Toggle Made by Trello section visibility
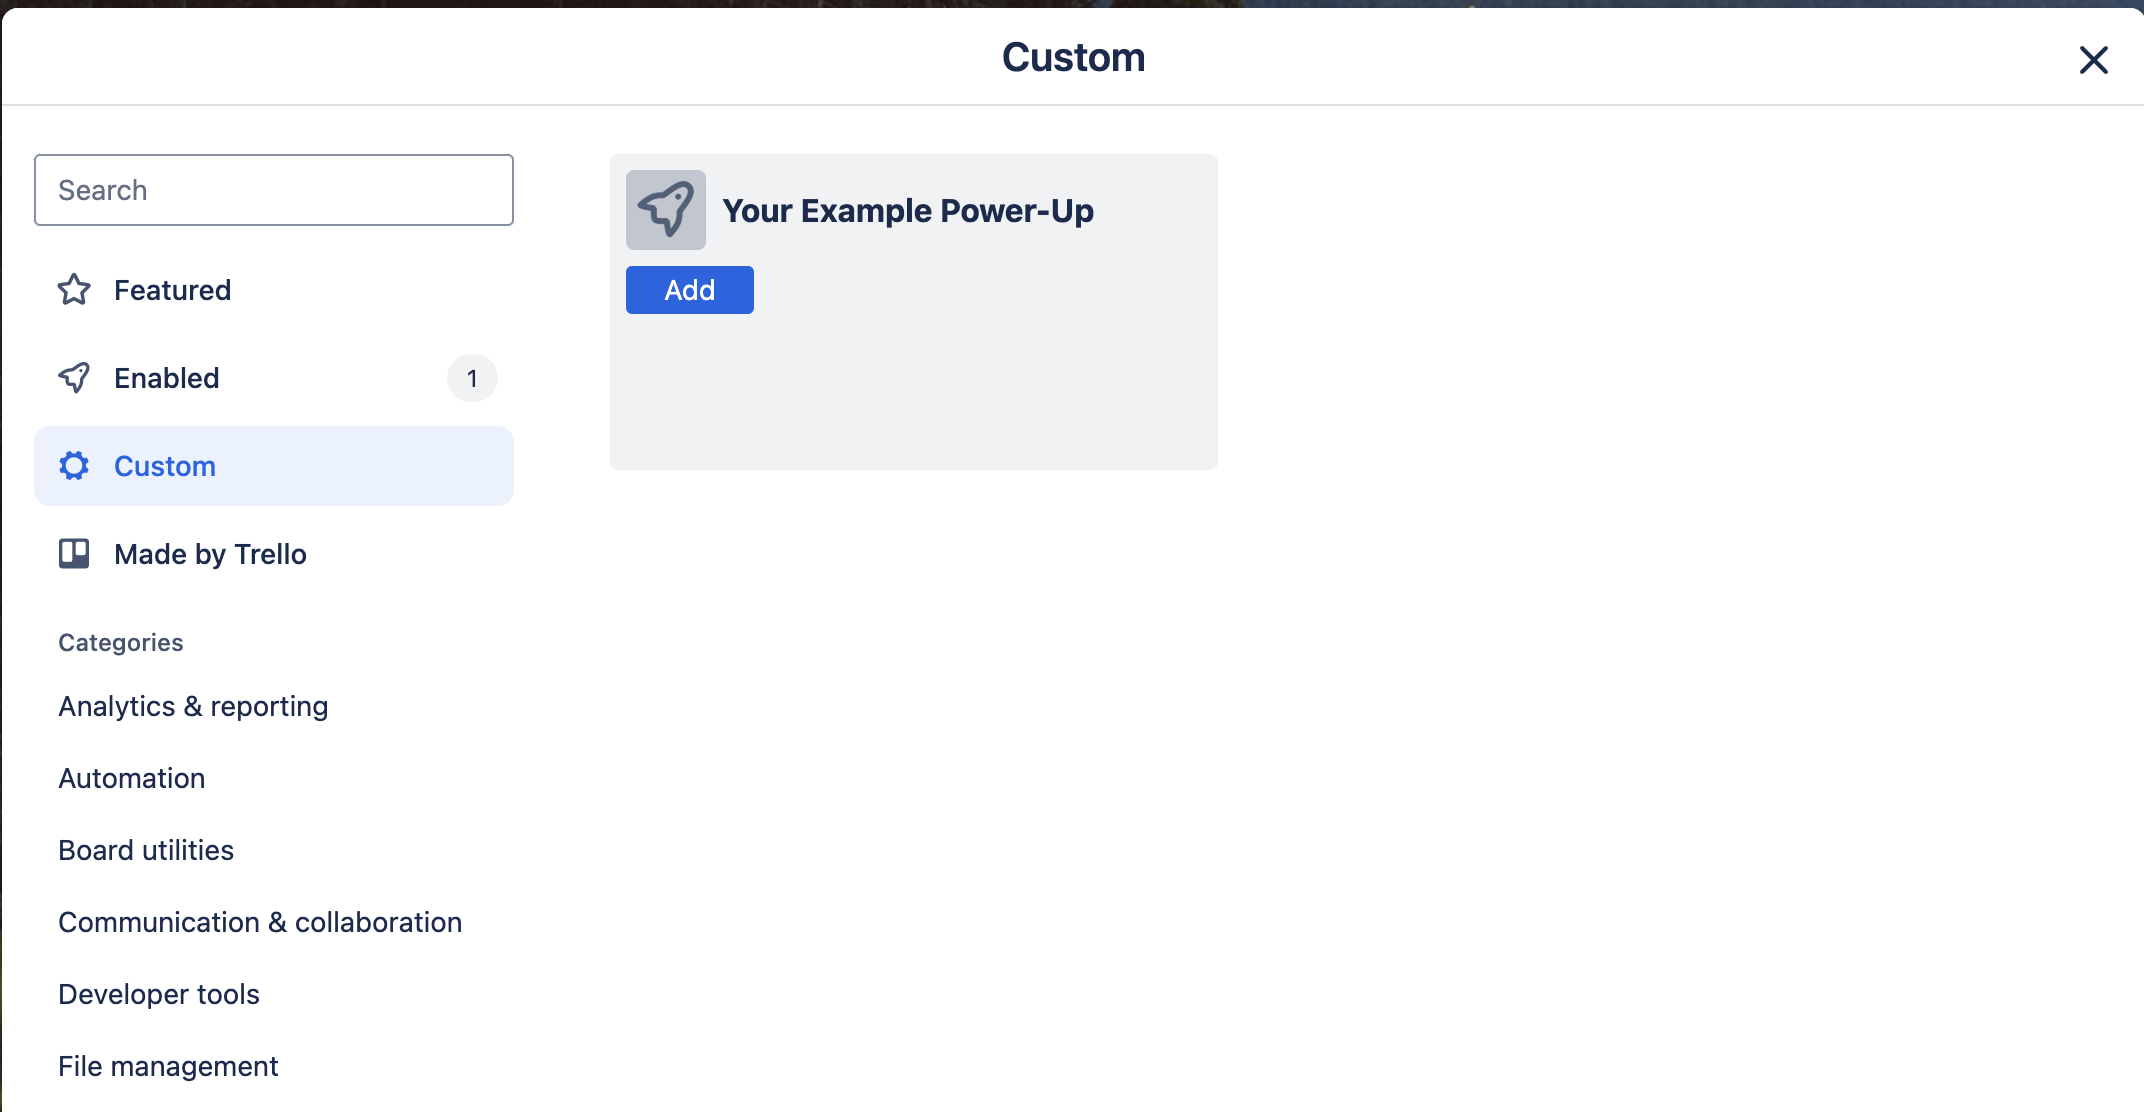 (x=210, y=553)
